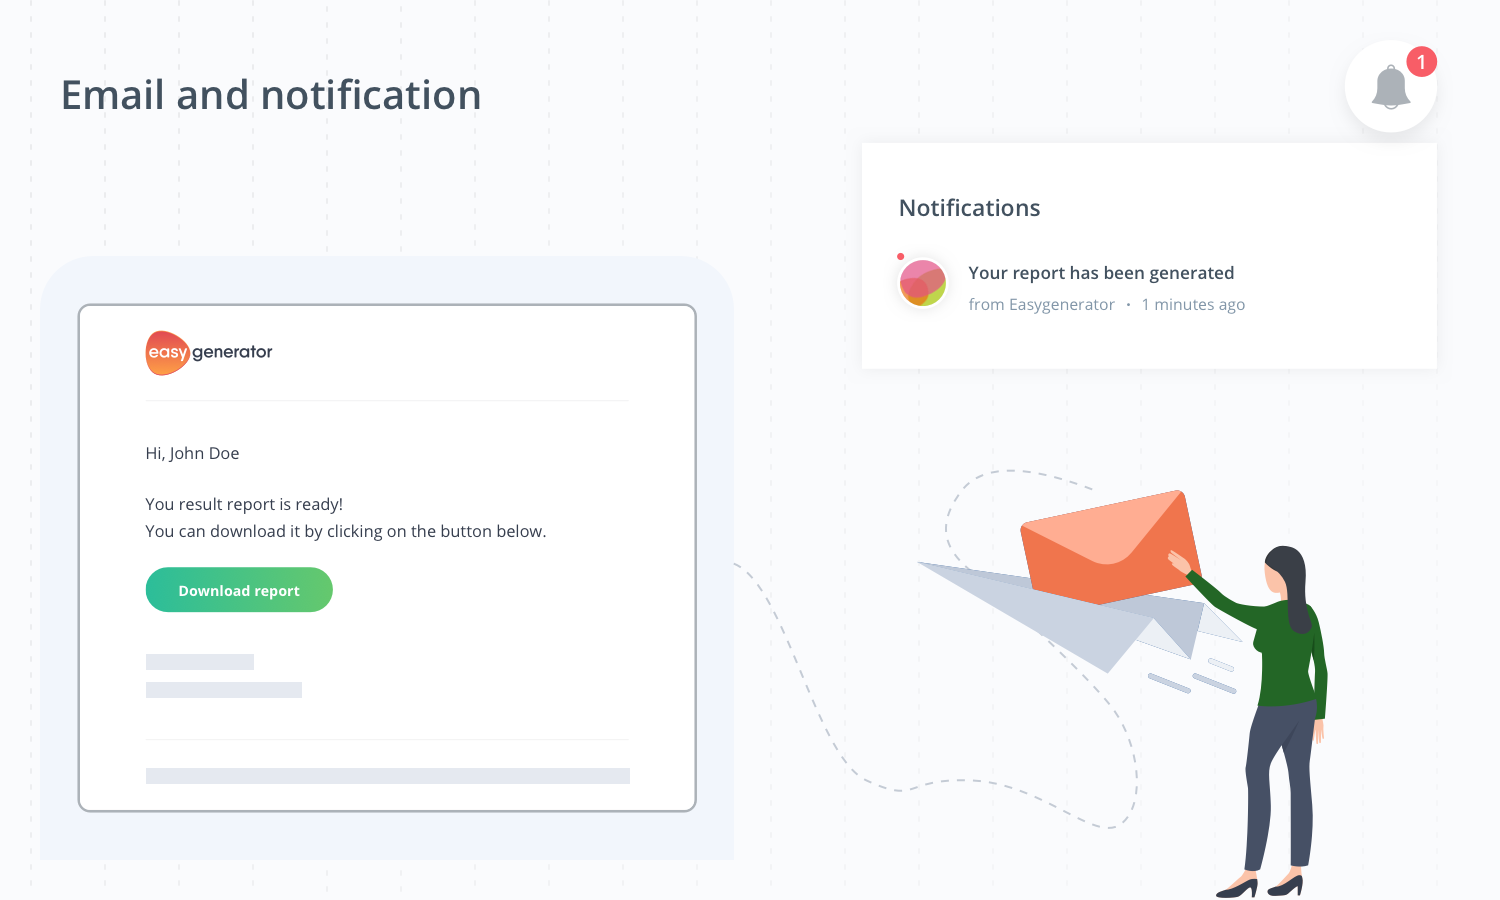
Task: Click the download instruction sentence in email
Action: [346, 531]
